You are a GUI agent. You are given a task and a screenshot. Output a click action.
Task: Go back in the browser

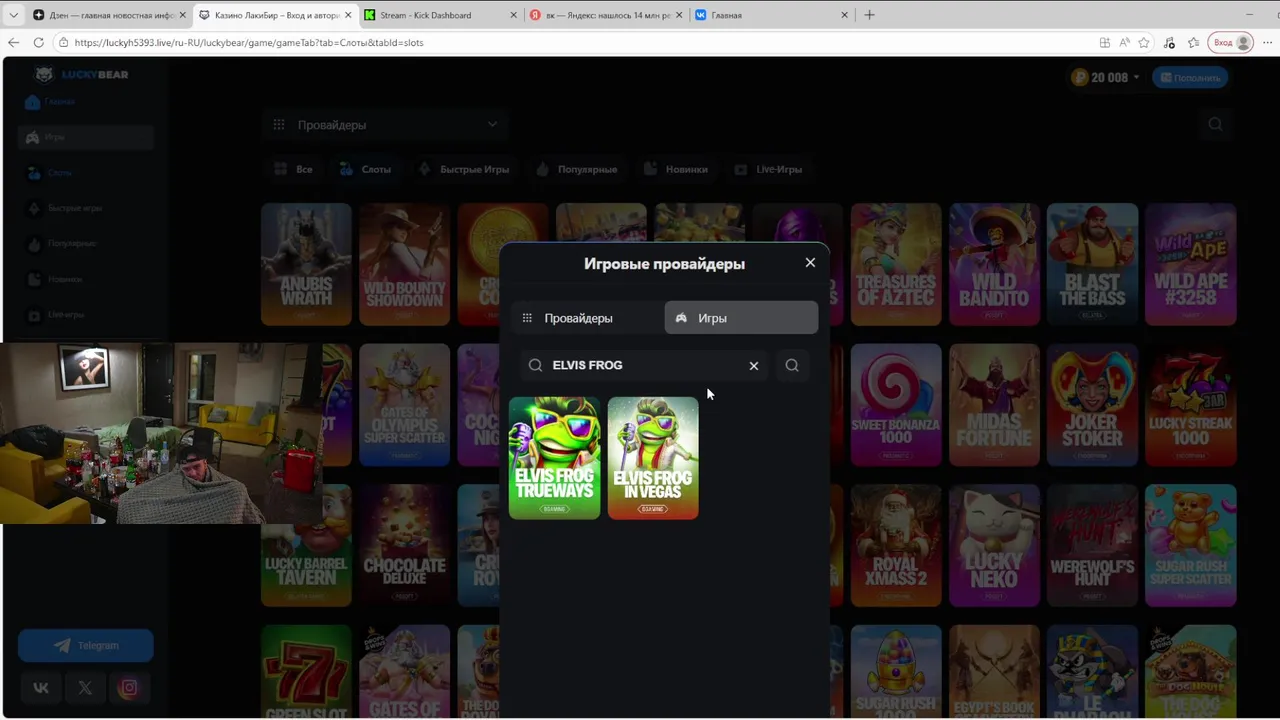(x=13, y=43)
